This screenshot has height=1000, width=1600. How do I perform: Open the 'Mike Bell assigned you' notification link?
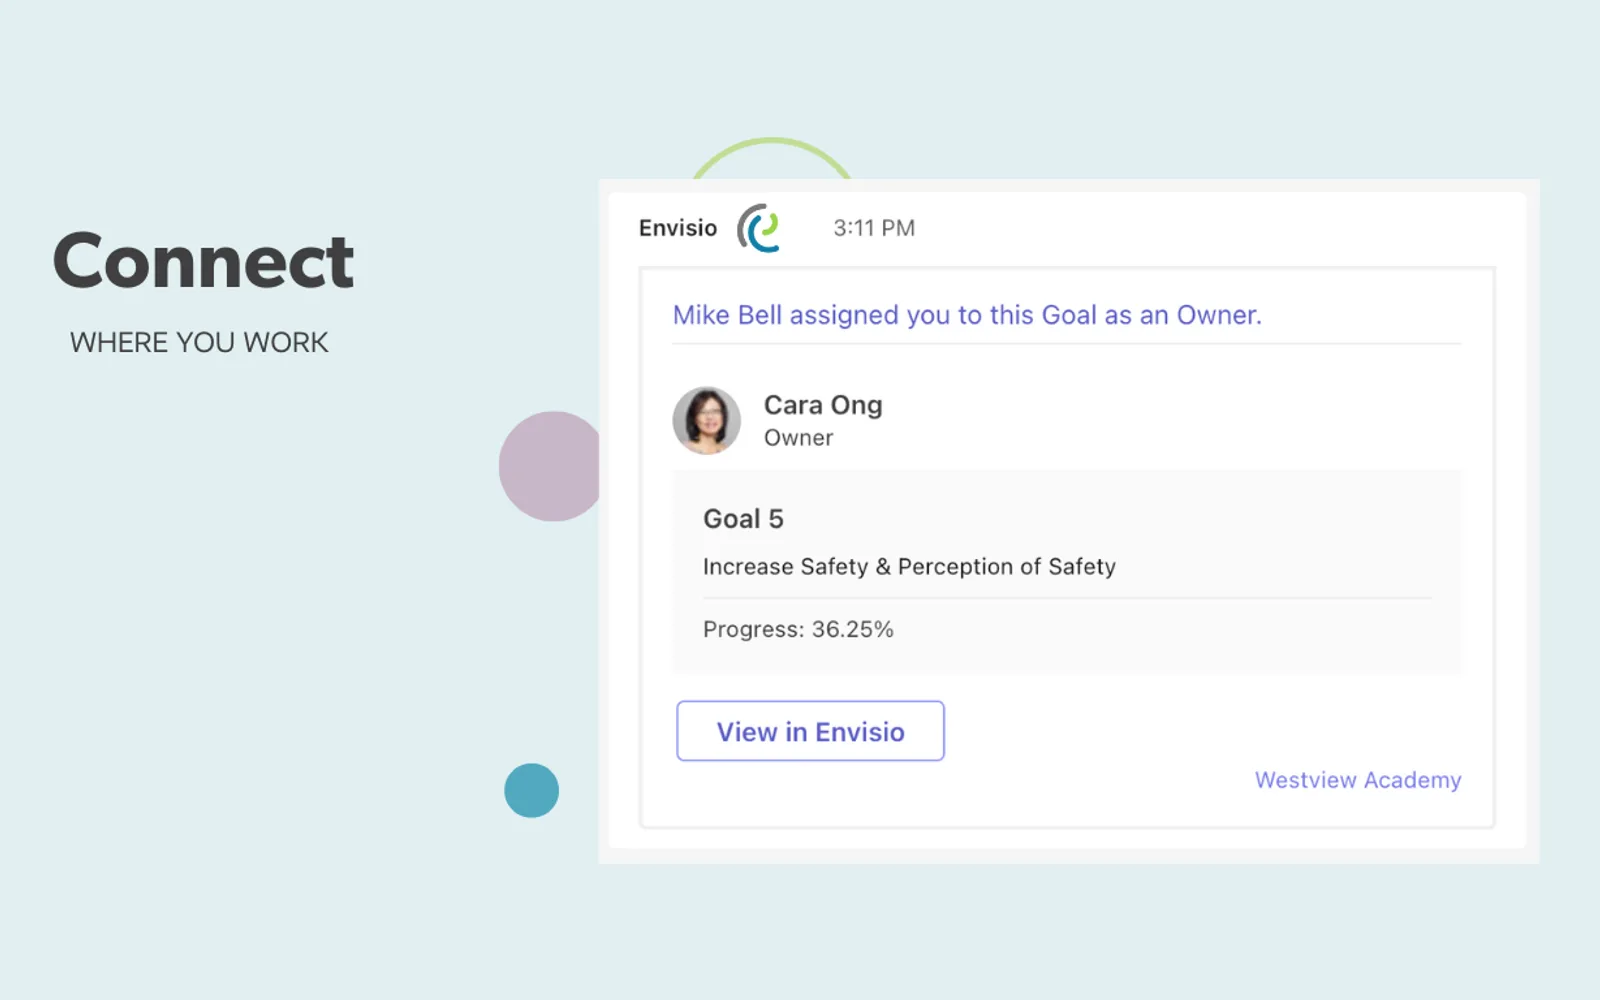click(967, 315)
